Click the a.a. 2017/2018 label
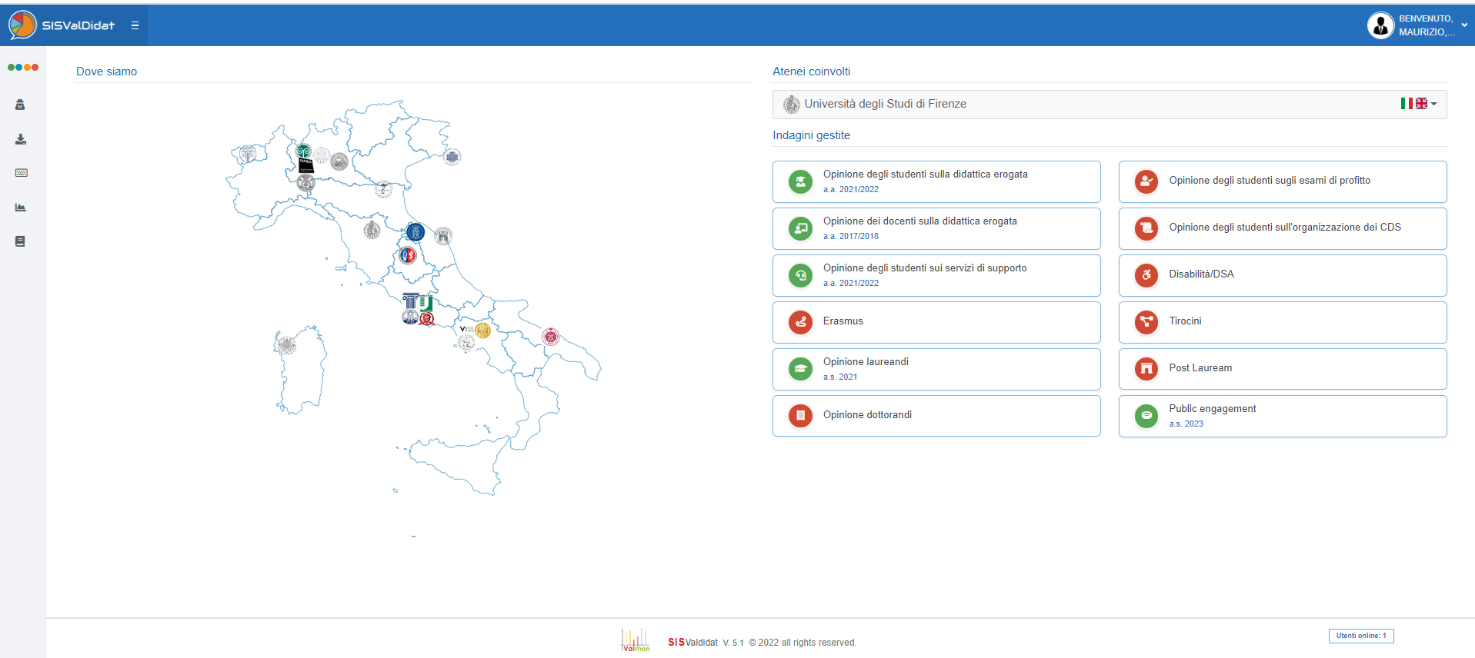This screenshot has height=658, width=1475. [x=851, y=236]
